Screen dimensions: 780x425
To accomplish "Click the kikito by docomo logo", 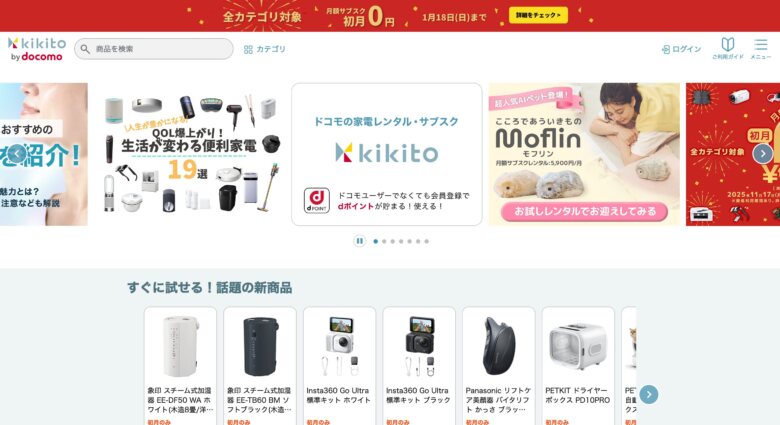I will tap(37, 49).
